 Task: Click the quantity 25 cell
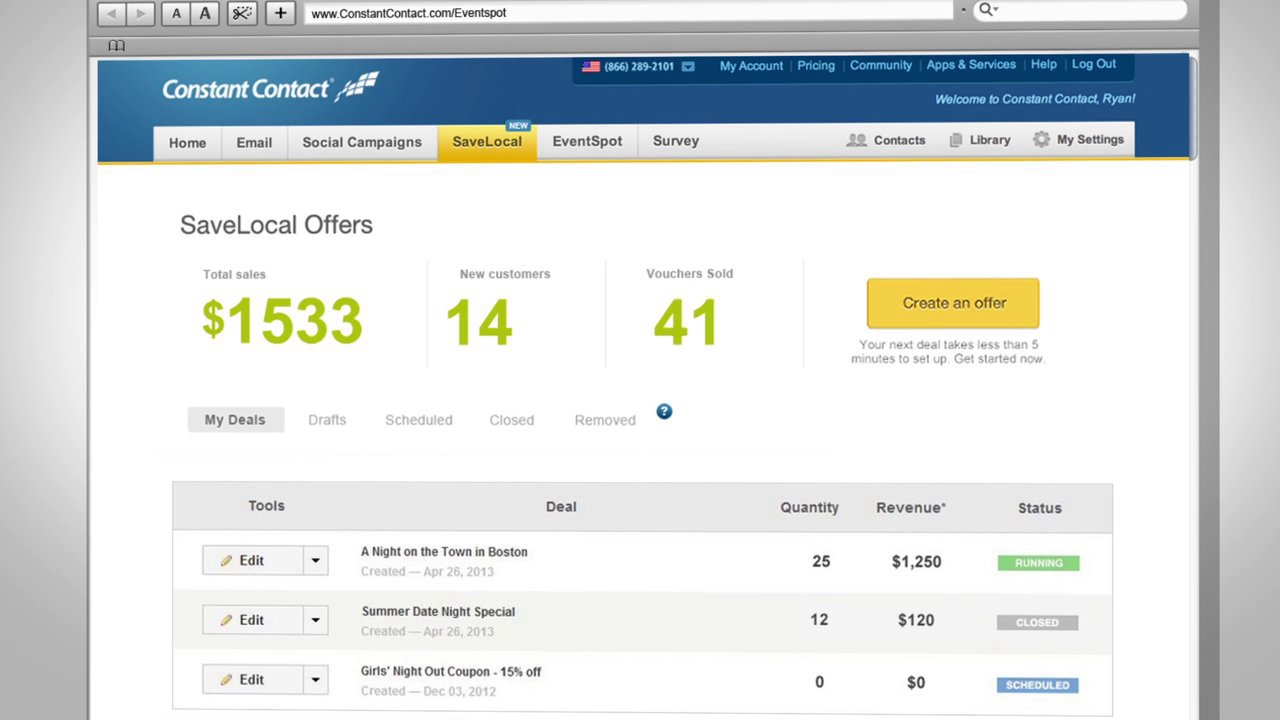[x=821, y=562]
